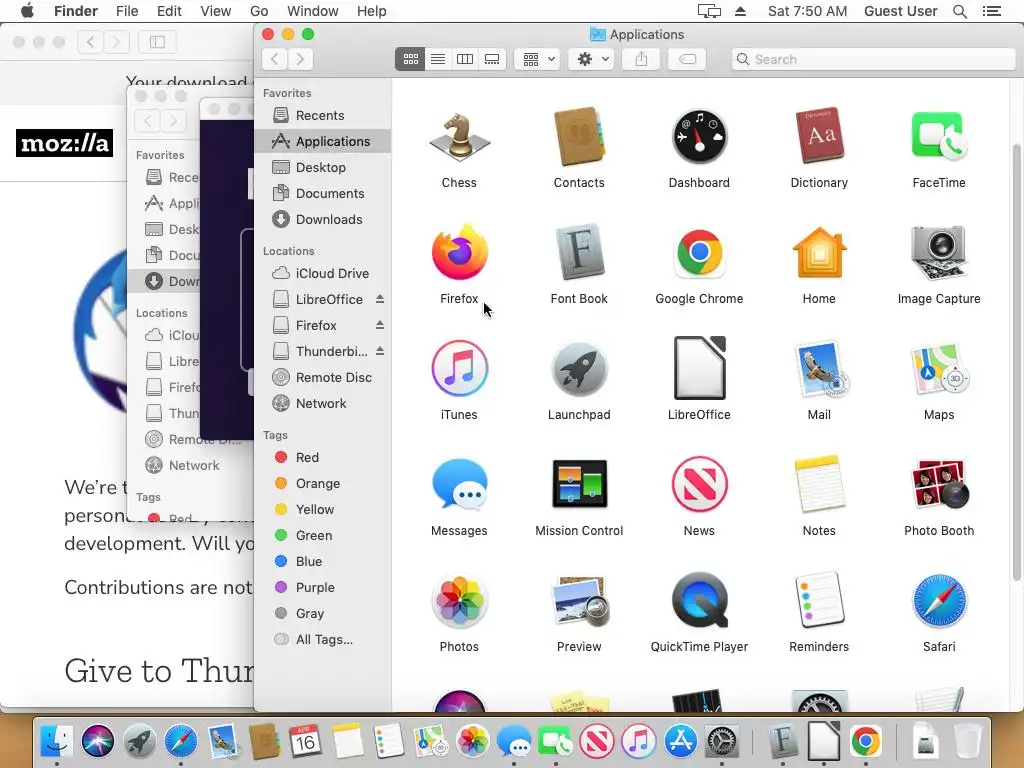Switch to list view in toolbar
1024x768 pixels.
click(x=438, y=59)
